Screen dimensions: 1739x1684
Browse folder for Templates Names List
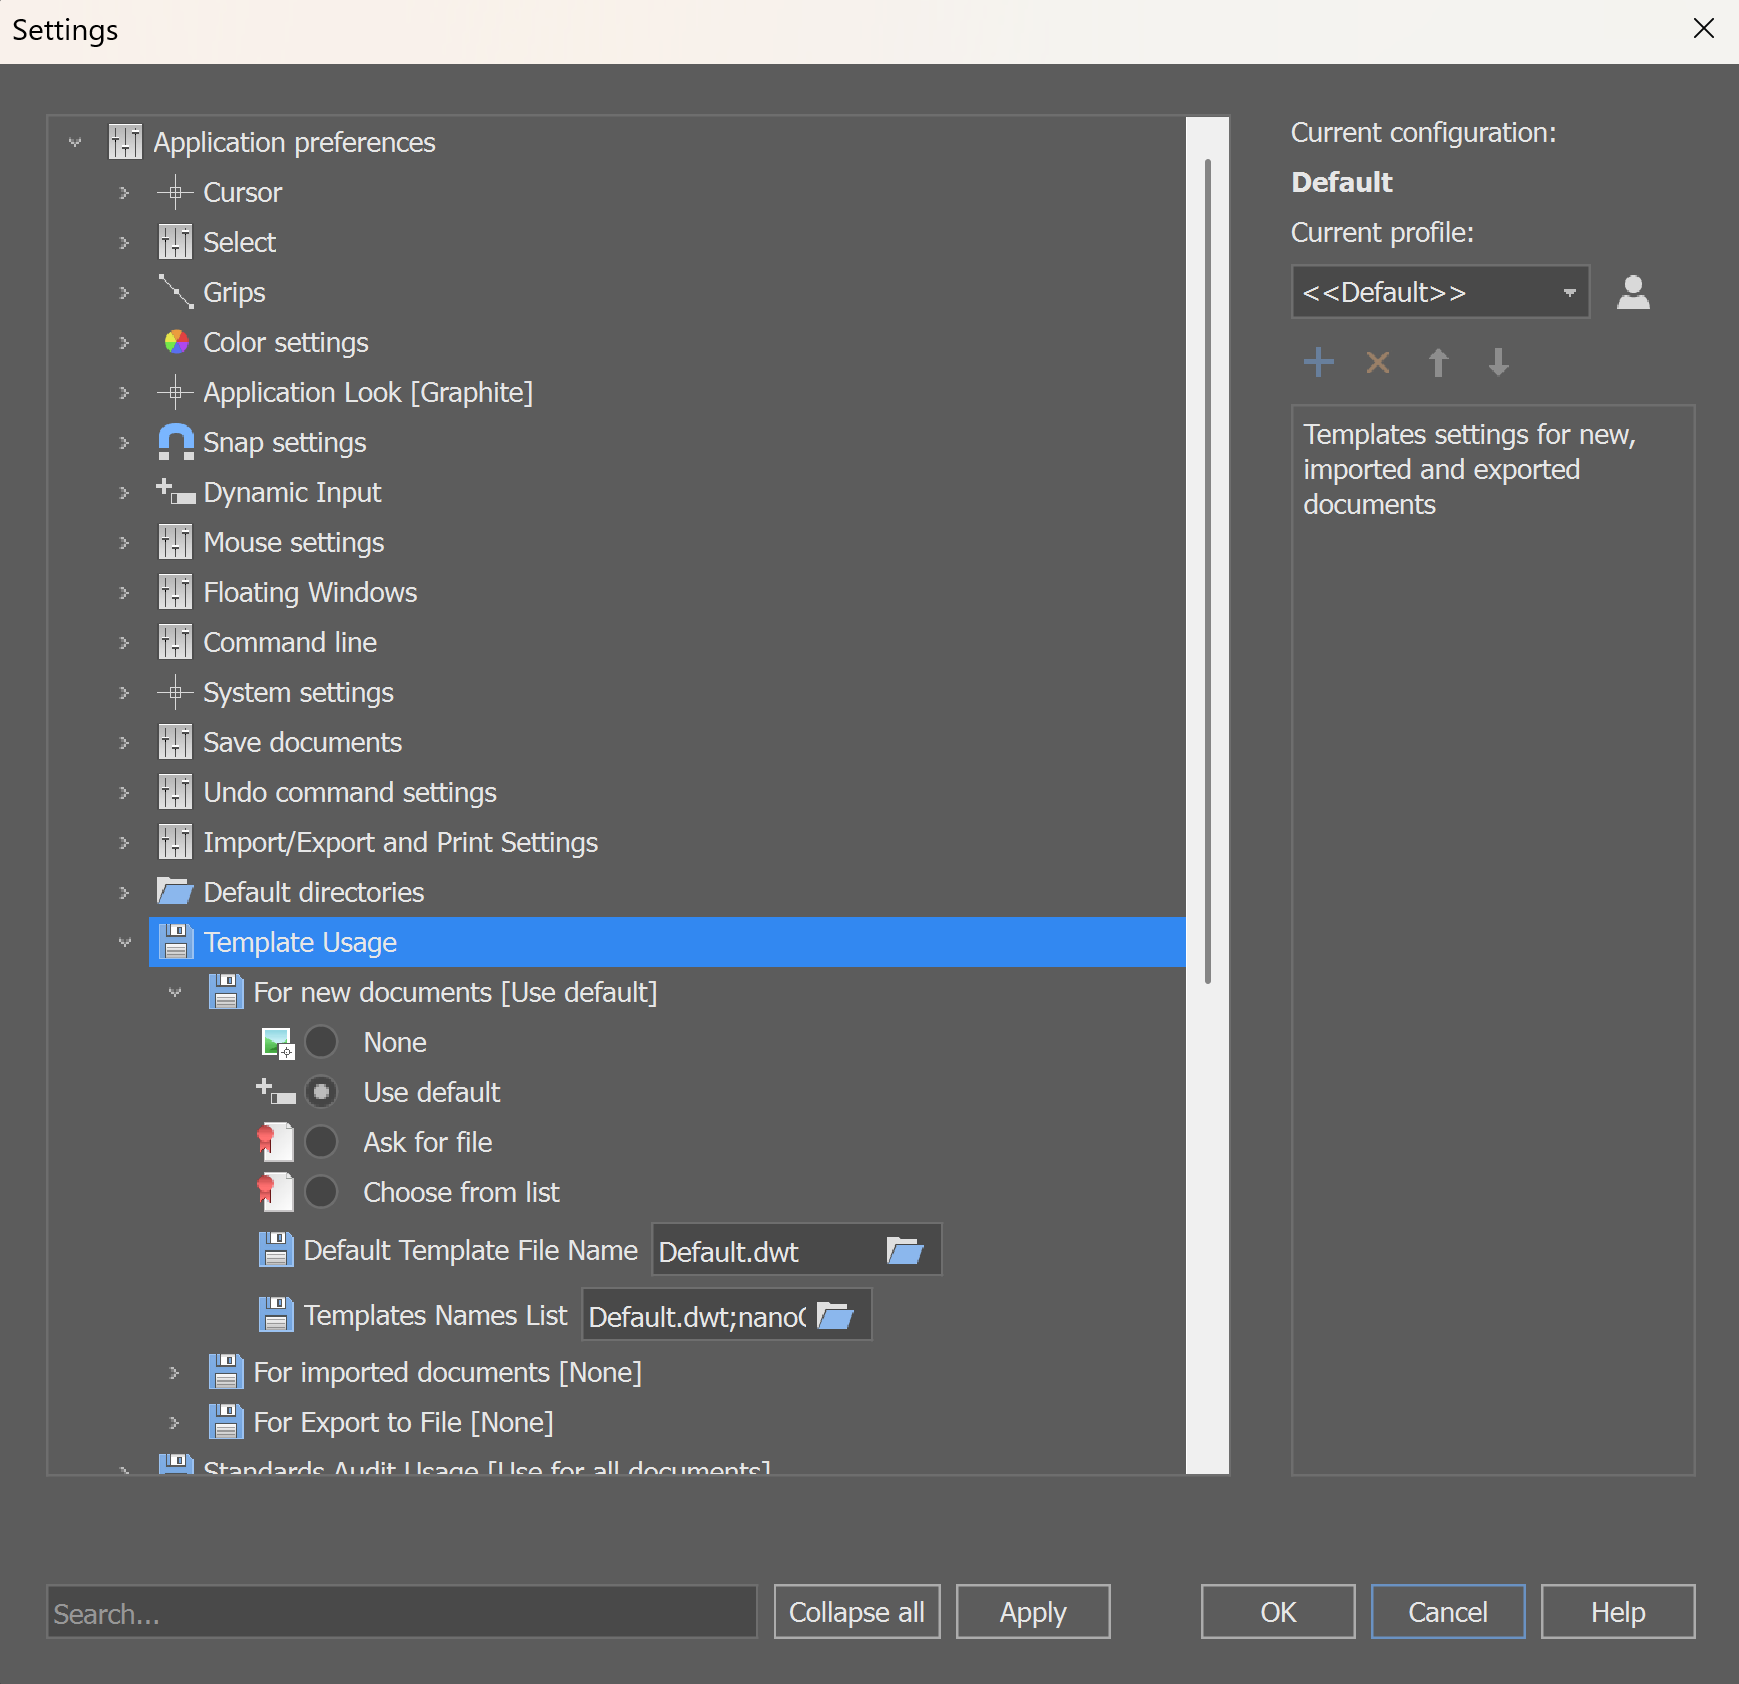pos(835,1315)
